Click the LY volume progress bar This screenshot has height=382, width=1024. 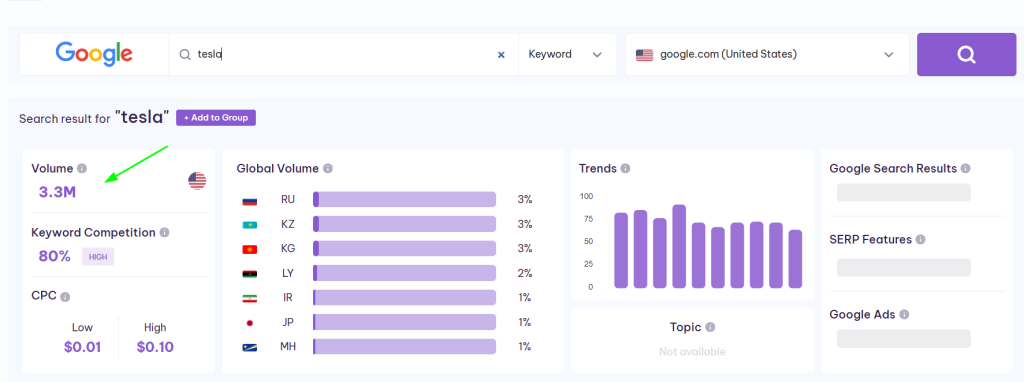tap(404, 273)
